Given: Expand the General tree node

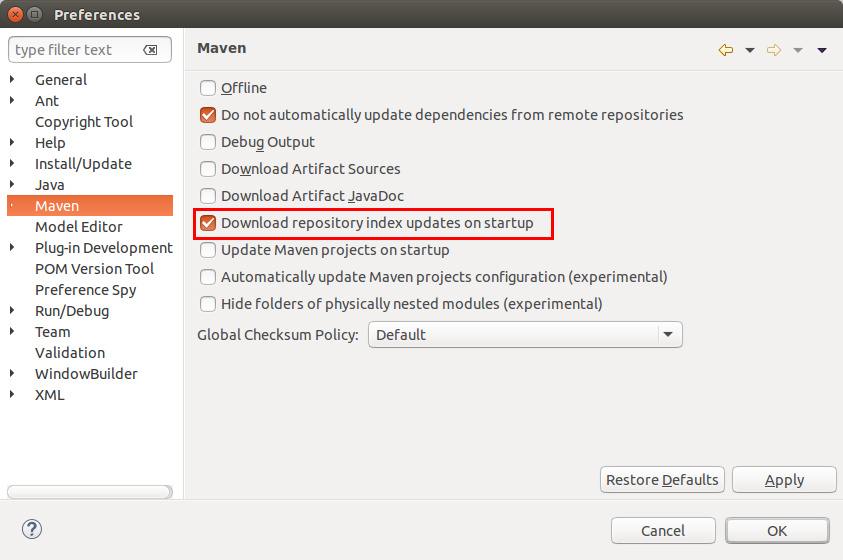Looking at the screenshot, I should point(12,80).
